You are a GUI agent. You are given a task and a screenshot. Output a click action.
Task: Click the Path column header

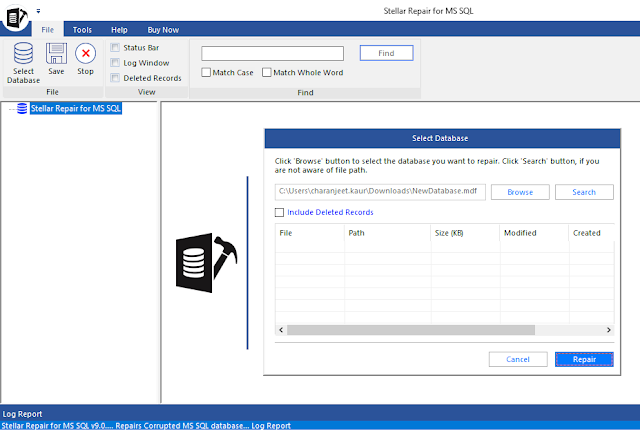click(387, 233)
